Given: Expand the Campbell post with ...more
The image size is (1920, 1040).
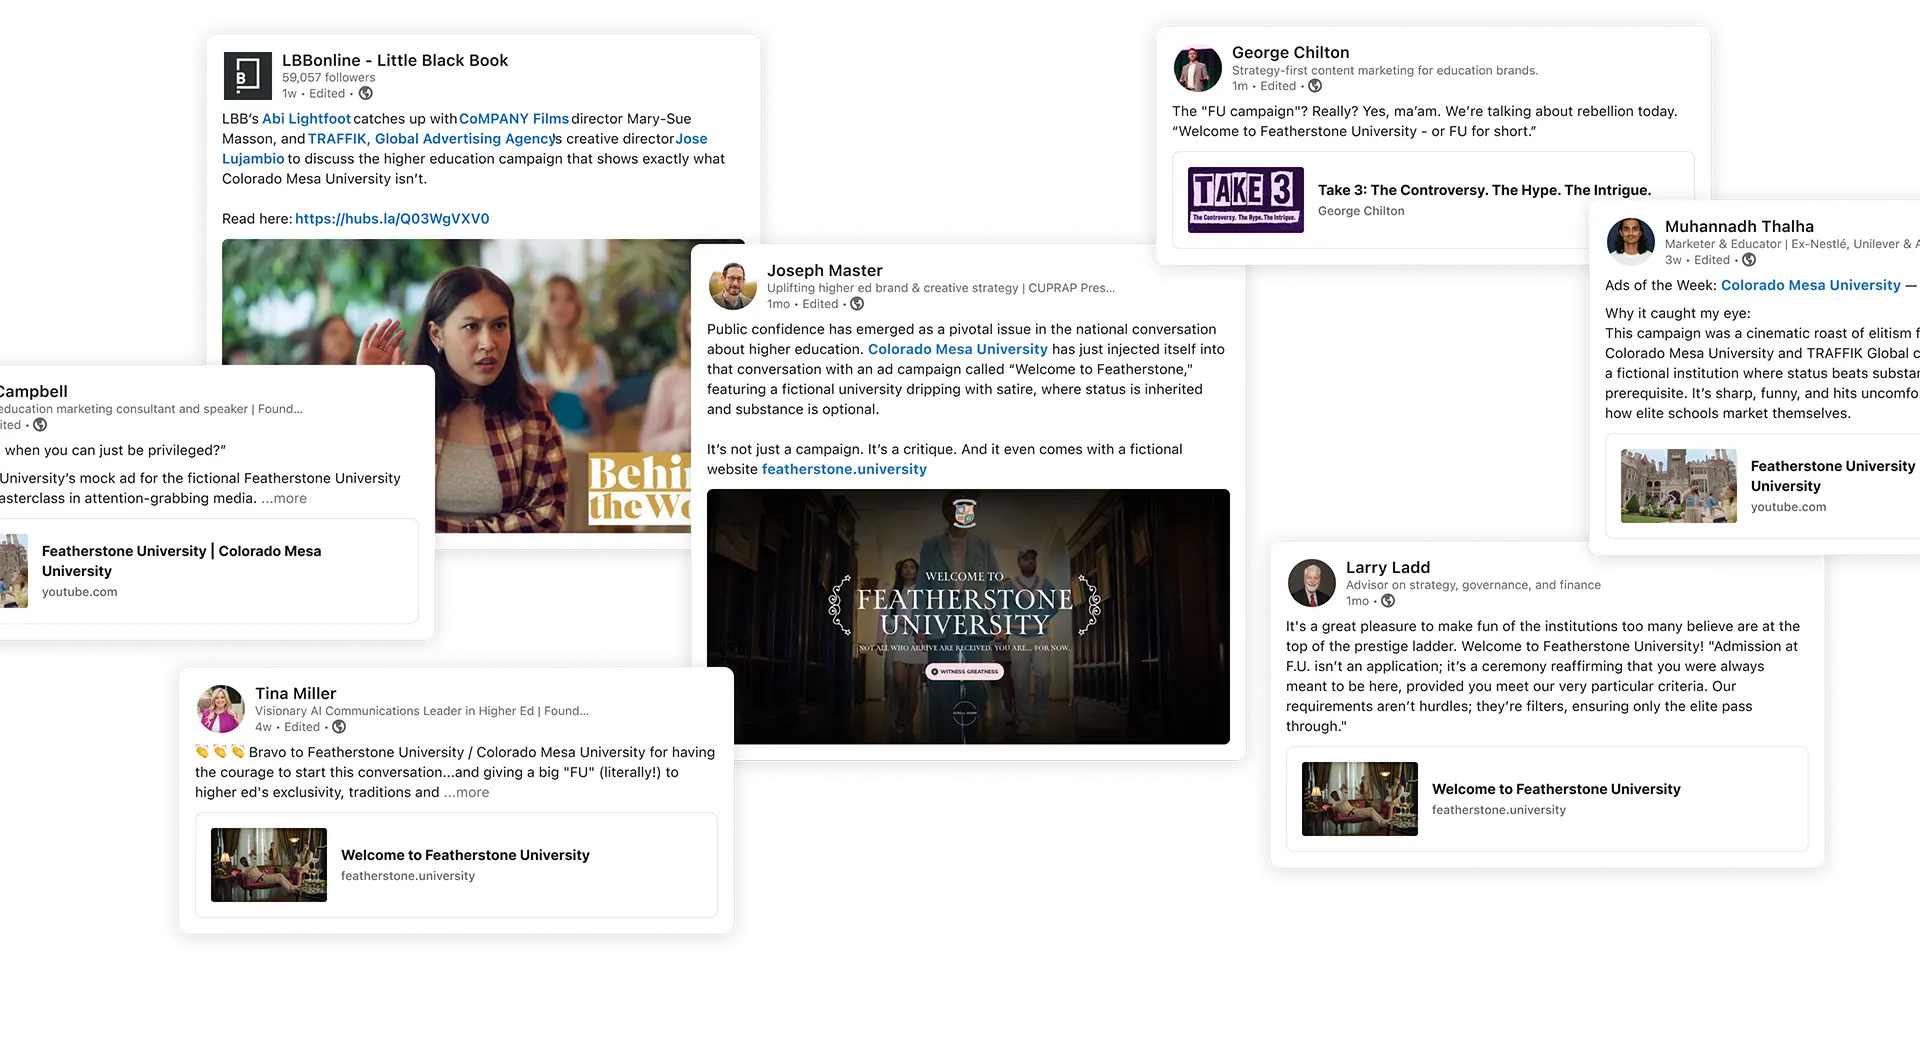Looking at the screenshot, I should (285, 498).
